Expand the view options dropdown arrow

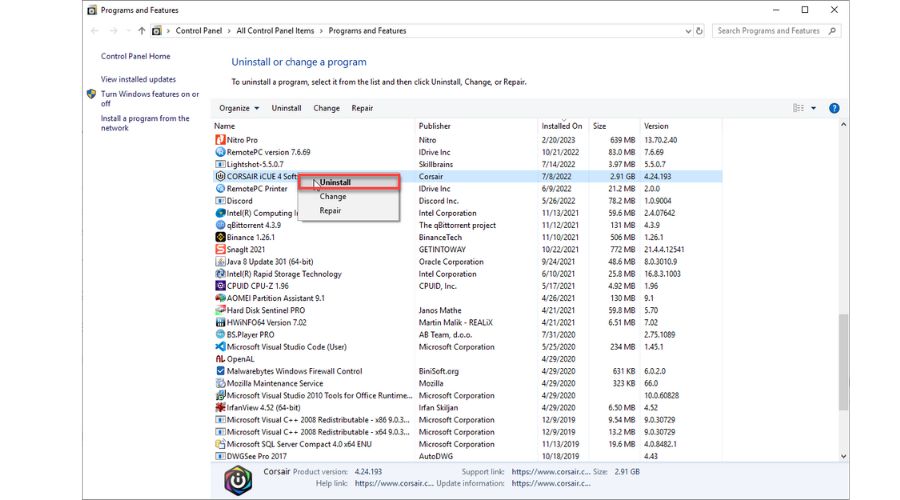point(813,108)
